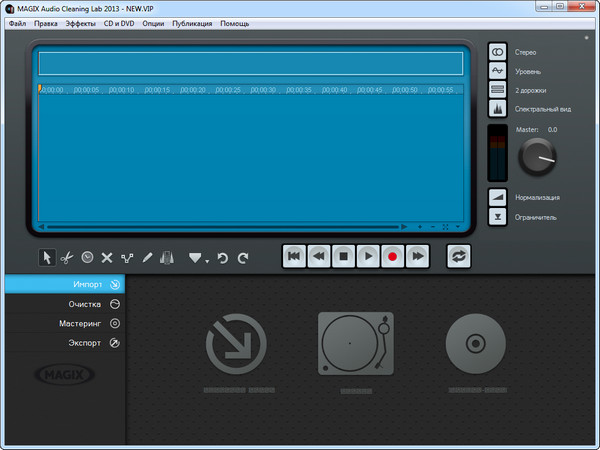The image size is (600, 450).
Task: Enable the Нормализация button
Action: pos(497,197)
